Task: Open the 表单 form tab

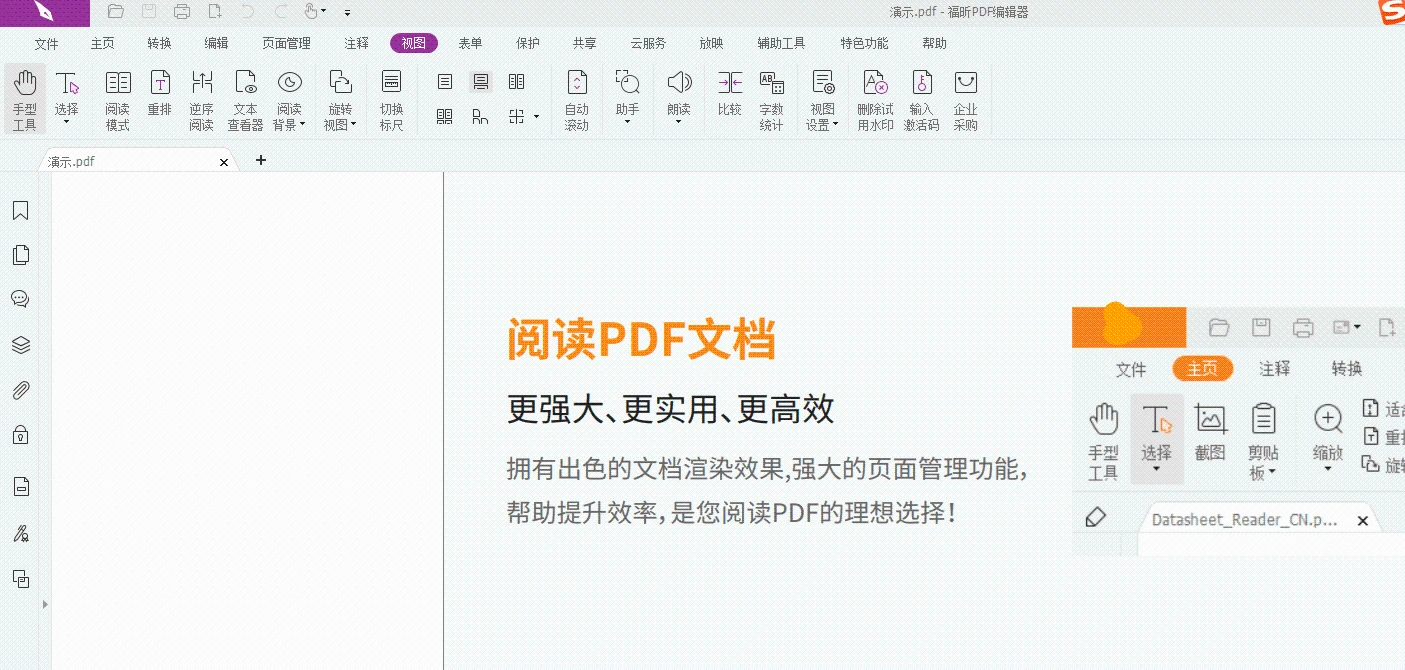Action: 470,44
